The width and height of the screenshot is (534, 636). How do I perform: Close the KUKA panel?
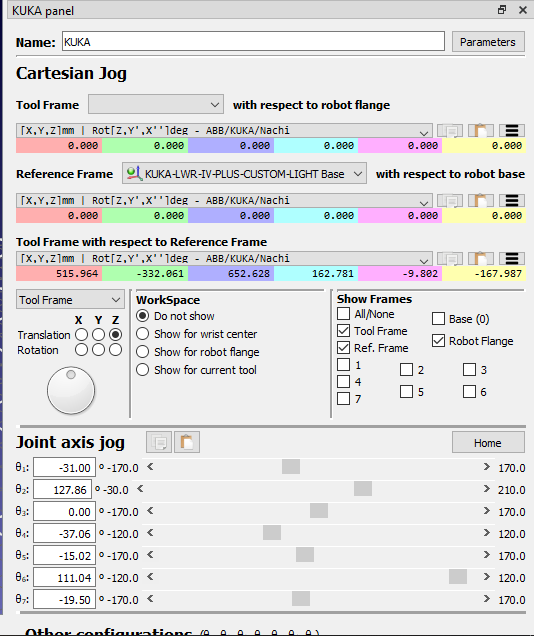[x=523, y=10]
